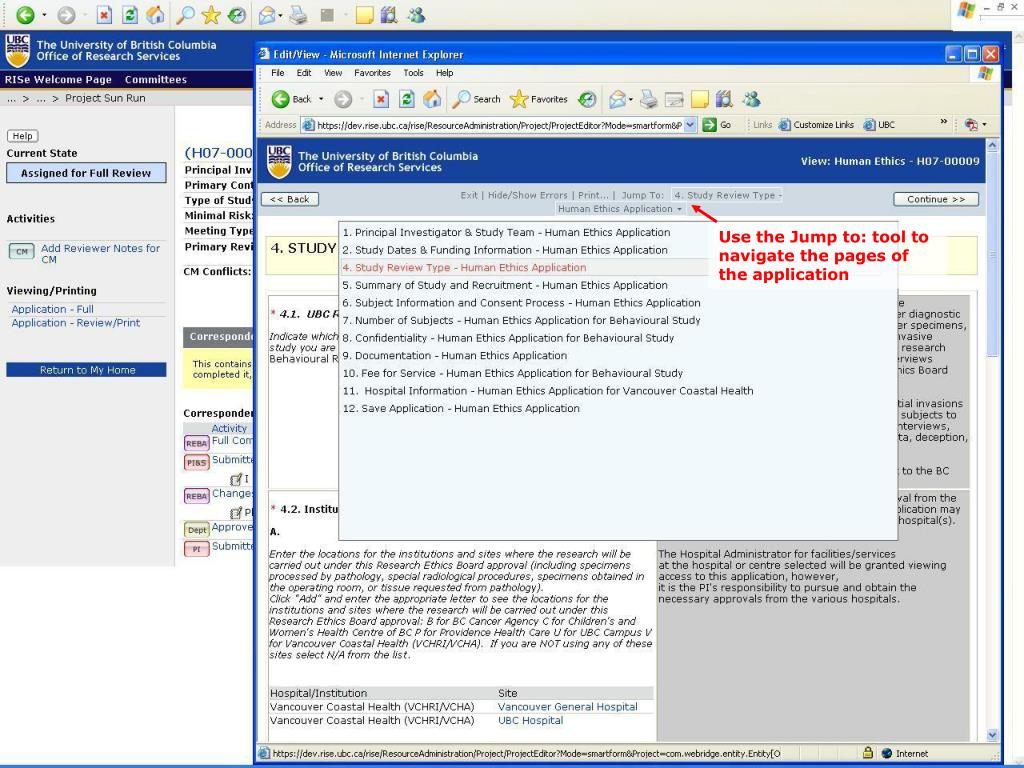
Task: Click the Help button in the left panel
Action: click(22, 136)
